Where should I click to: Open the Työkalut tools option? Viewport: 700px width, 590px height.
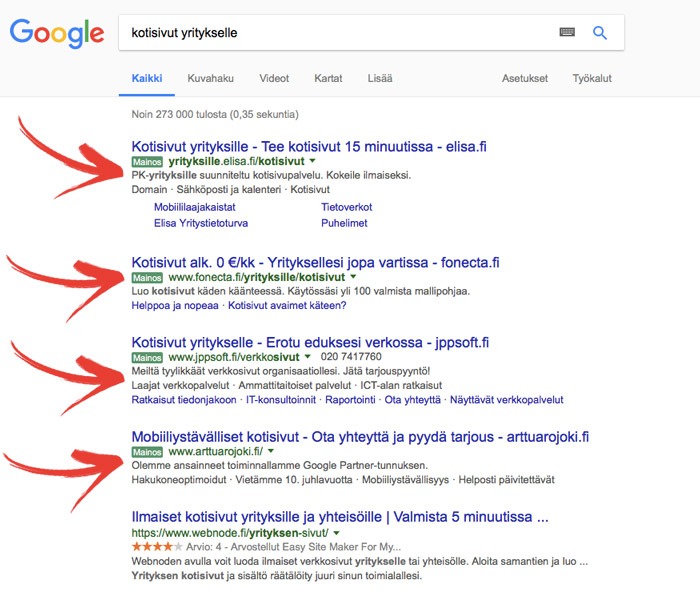[592, 78]
